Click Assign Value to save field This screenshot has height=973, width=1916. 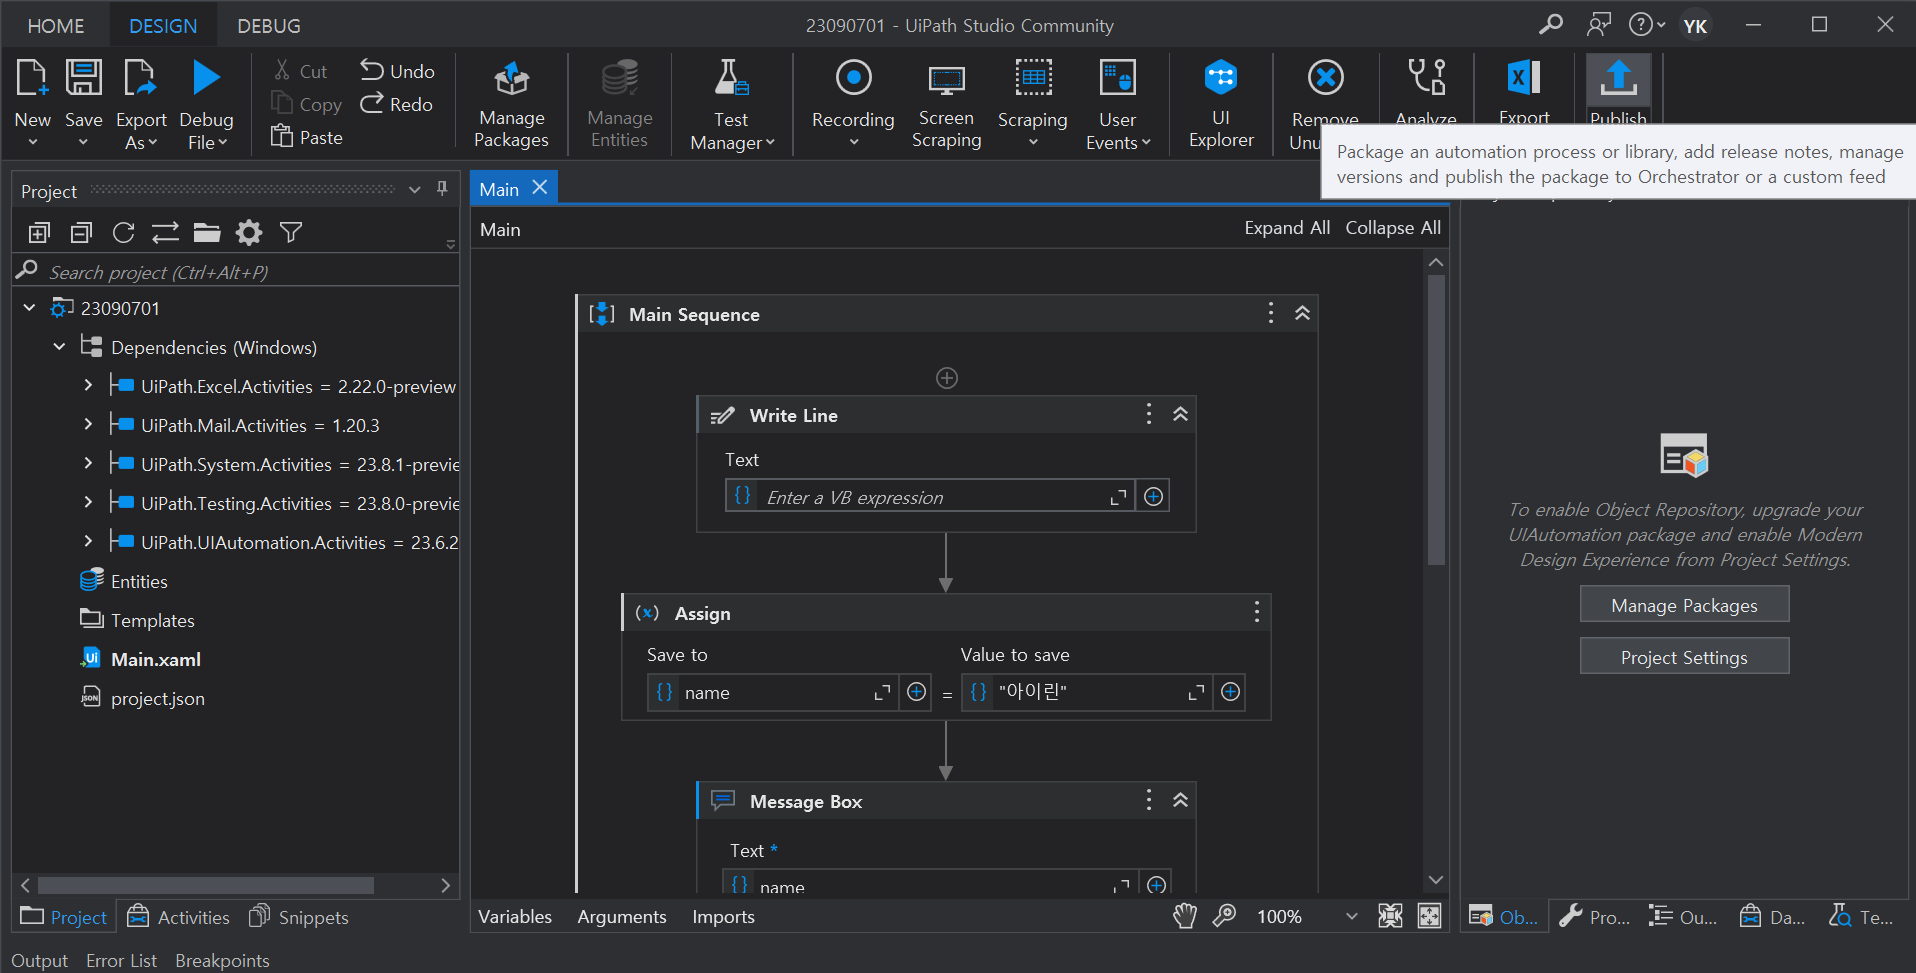pos(1086,692)
